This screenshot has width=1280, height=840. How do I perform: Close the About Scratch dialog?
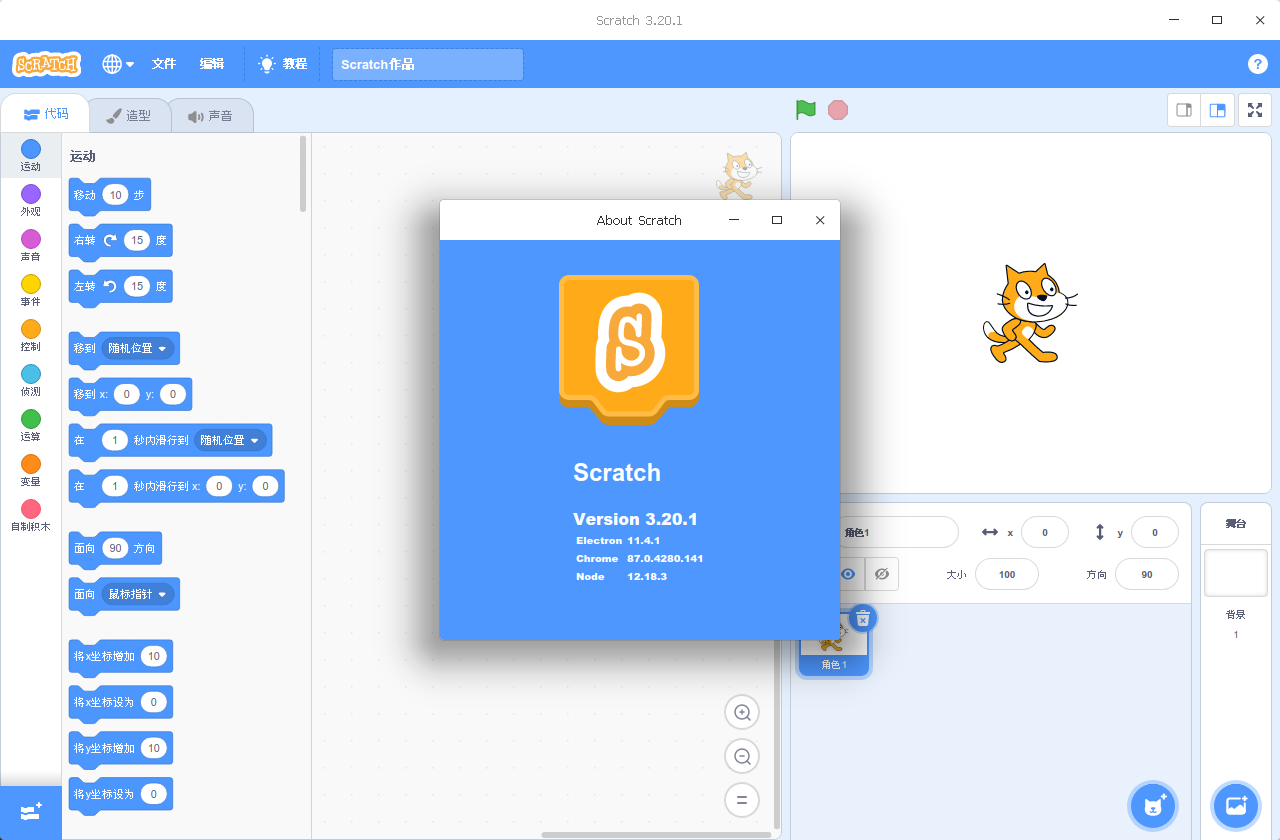(820, 220)
